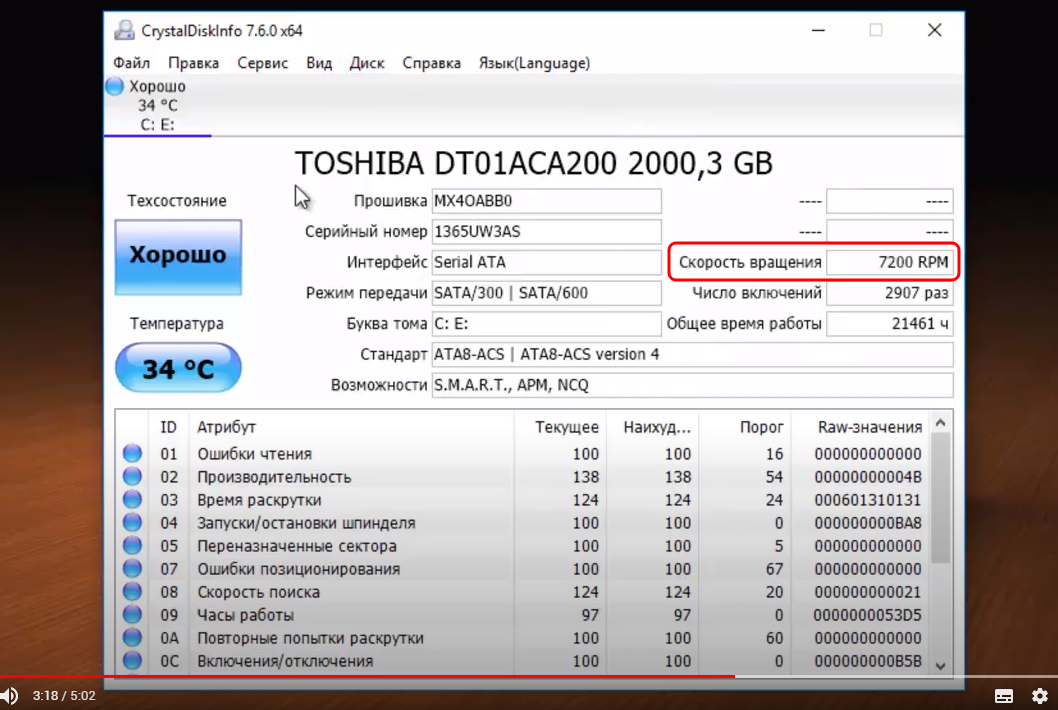Click the Raw-значения column header
1058x710 pixels.
(869, 427)
